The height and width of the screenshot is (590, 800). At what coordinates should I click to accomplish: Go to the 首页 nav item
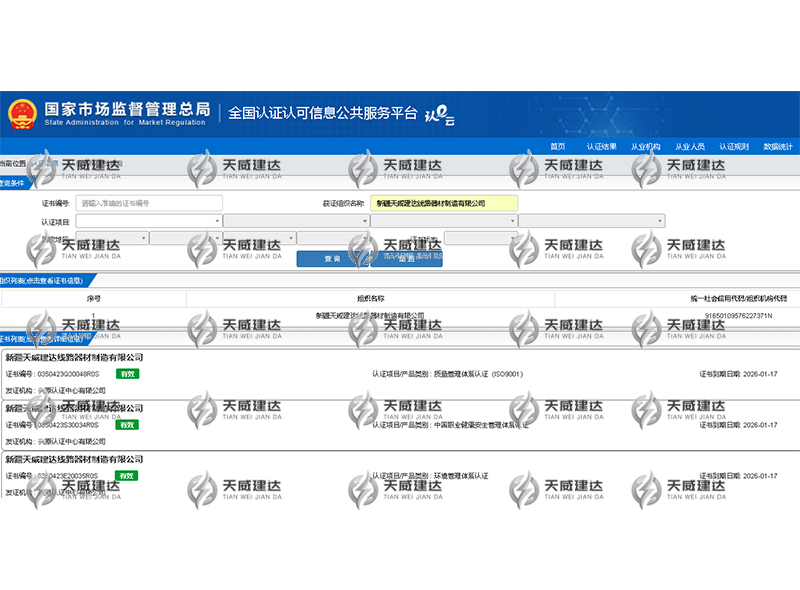pyautogui.click(x=558, y=147)
